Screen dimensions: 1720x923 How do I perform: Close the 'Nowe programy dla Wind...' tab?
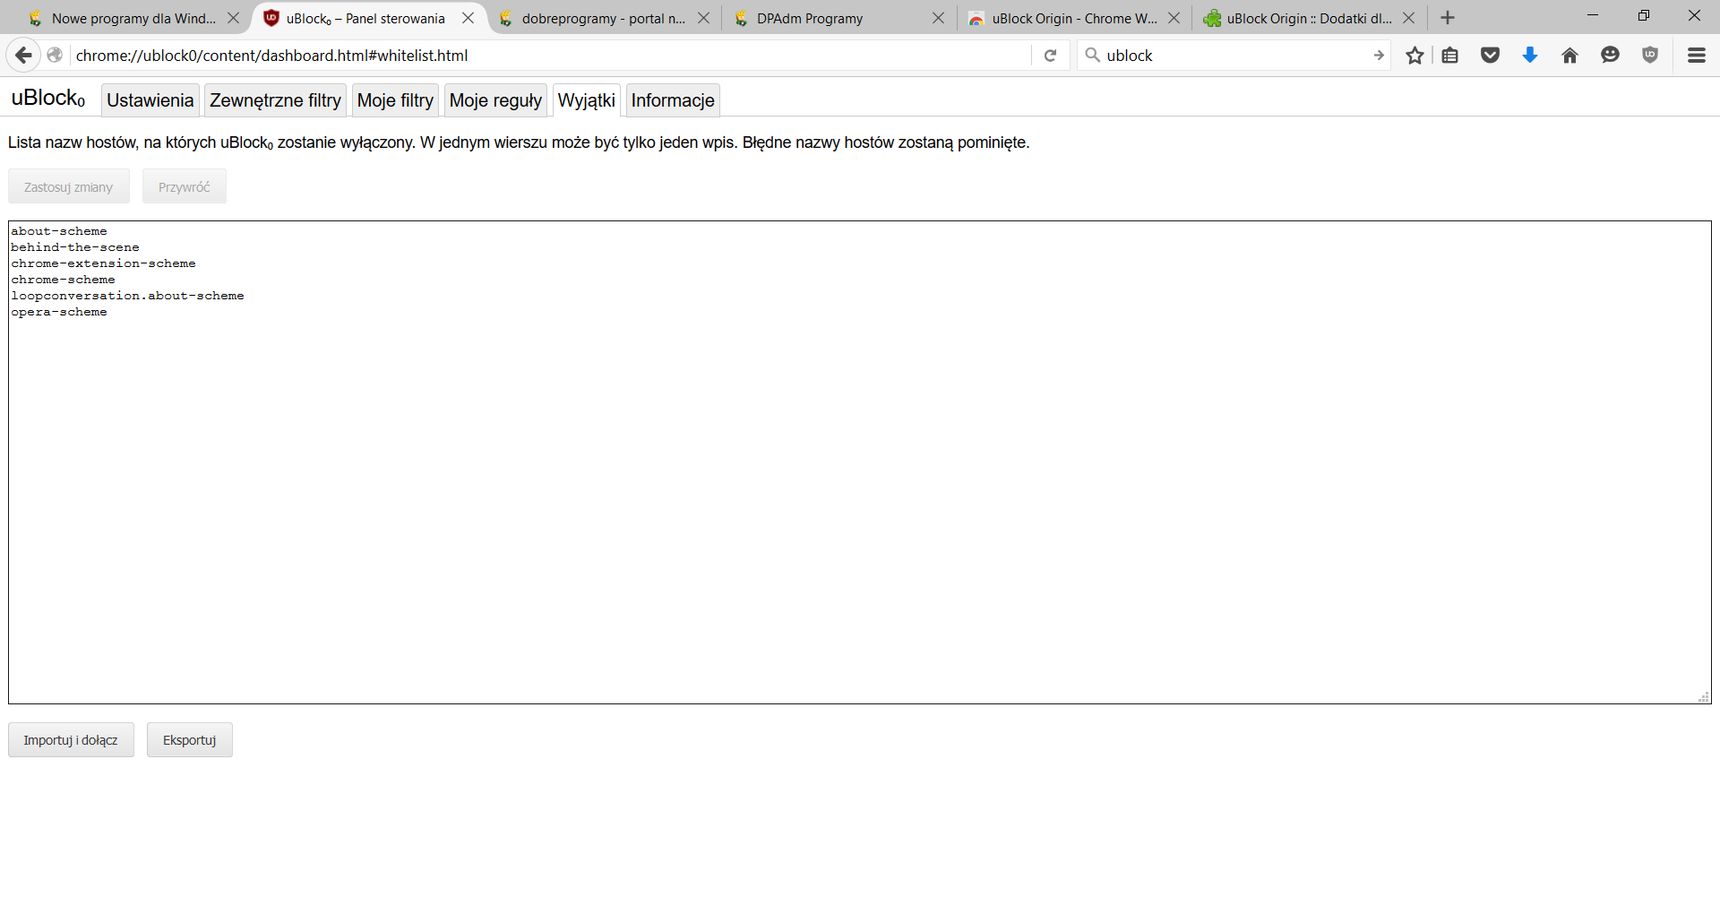pos(233,18)
